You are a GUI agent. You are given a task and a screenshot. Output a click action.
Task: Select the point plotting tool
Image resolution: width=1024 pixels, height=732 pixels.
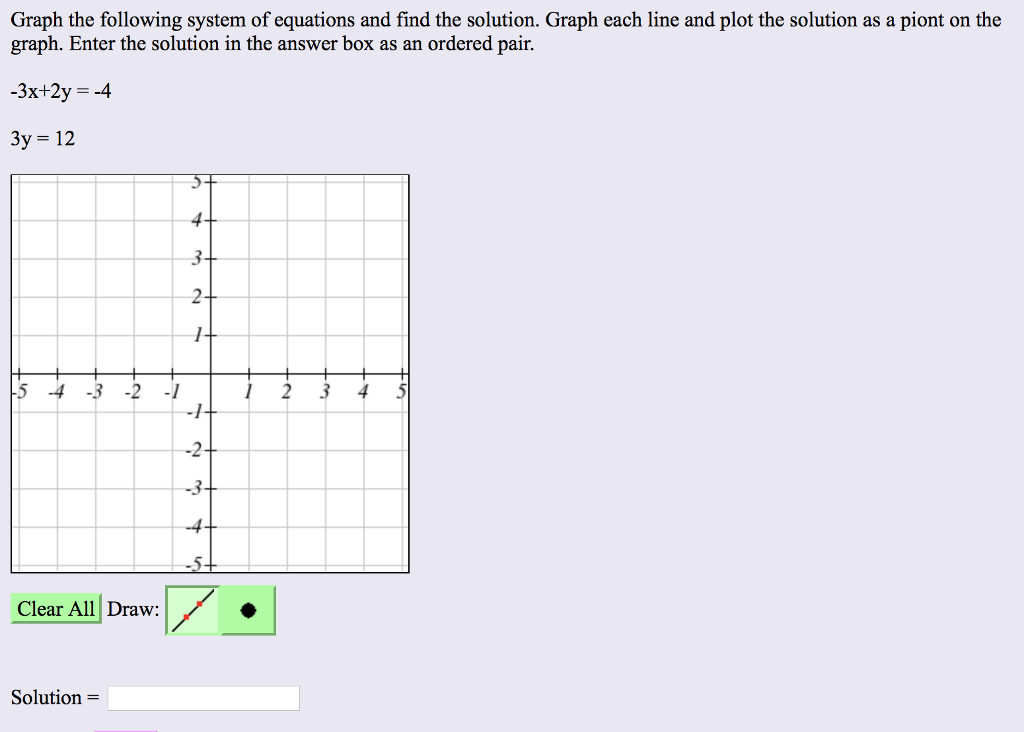tap(247, 608)
